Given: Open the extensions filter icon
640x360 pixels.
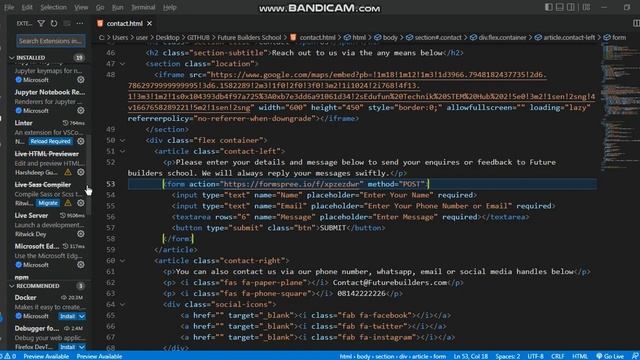Looking at the screenshot, I should 41,24.
